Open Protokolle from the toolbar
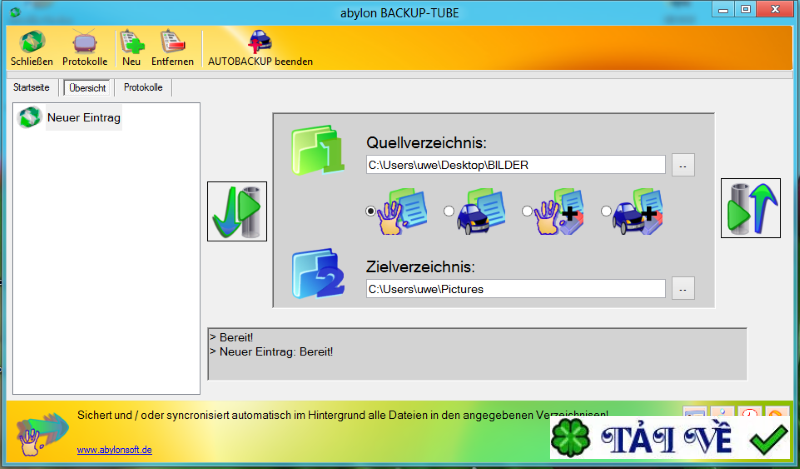The width and height of the screenshot is (800, 469). (85, 48)
